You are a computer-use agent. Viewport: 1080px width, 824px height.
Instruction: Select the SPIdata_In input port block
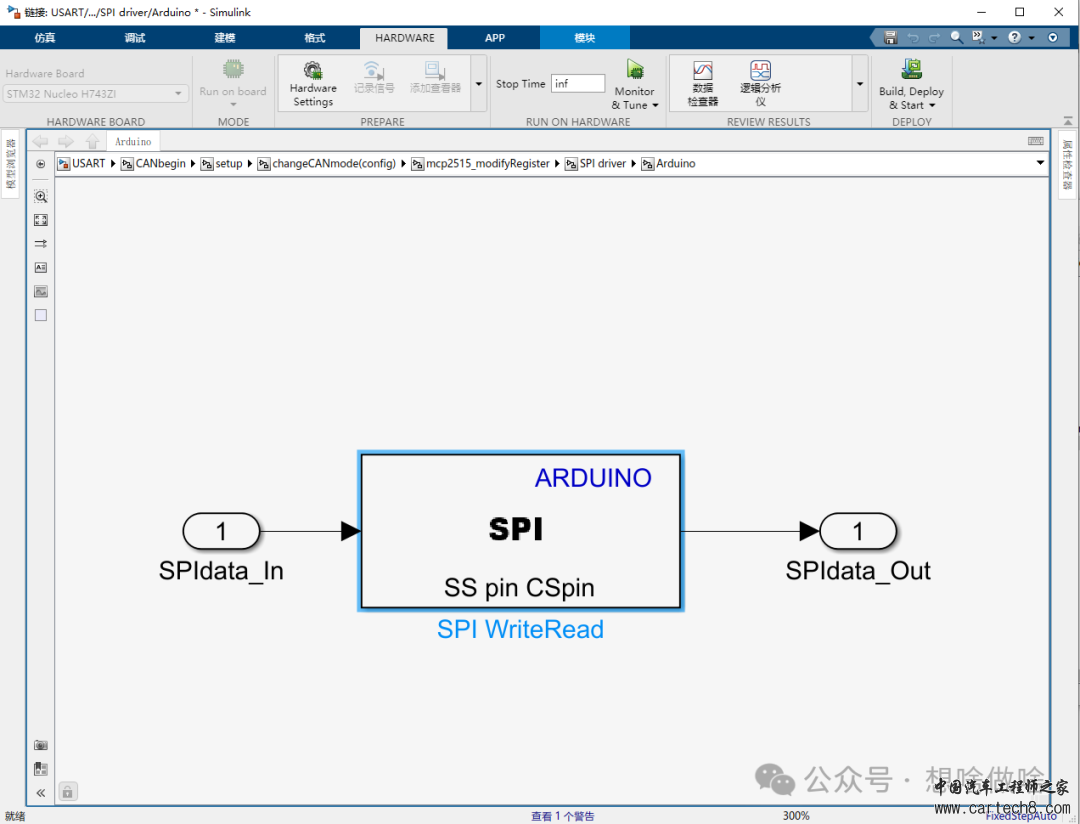pos(221,531)
